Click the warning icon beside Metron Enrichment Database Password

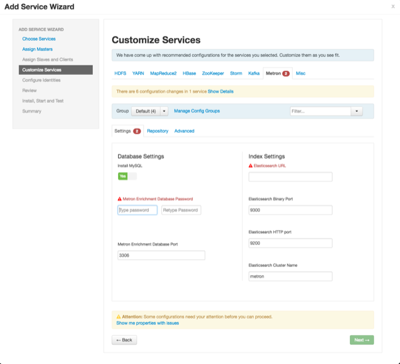tap(120, 199)
